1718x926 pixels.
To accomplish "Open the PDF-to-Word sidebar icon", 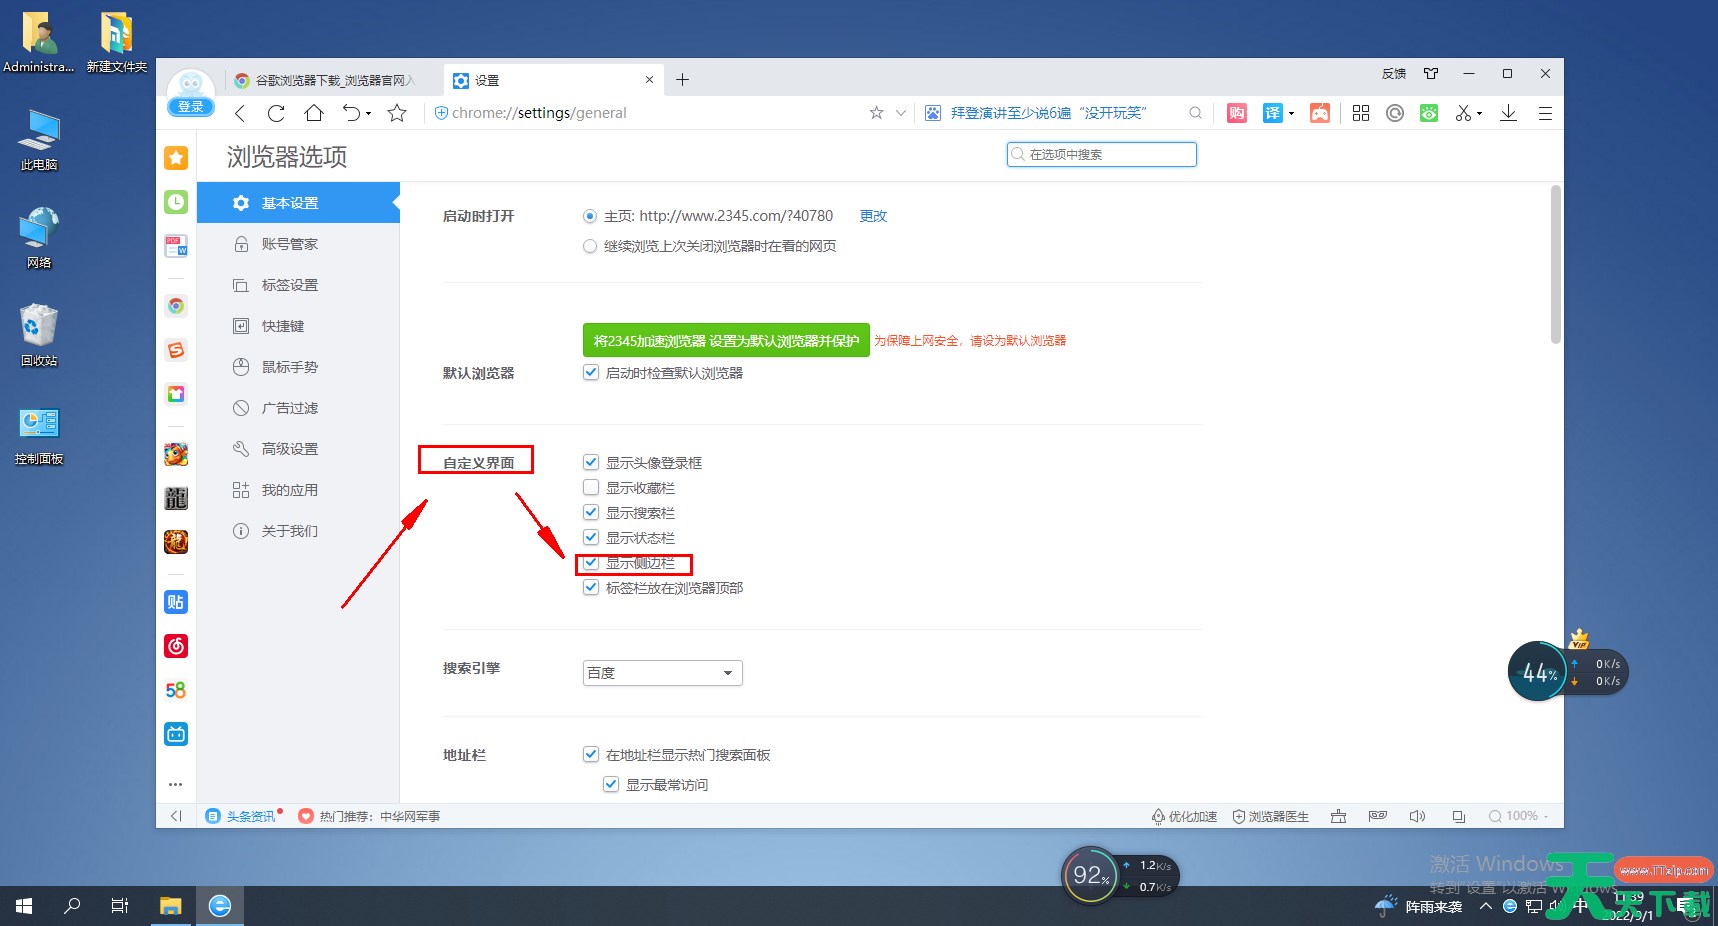I will (x=176, y=246).
